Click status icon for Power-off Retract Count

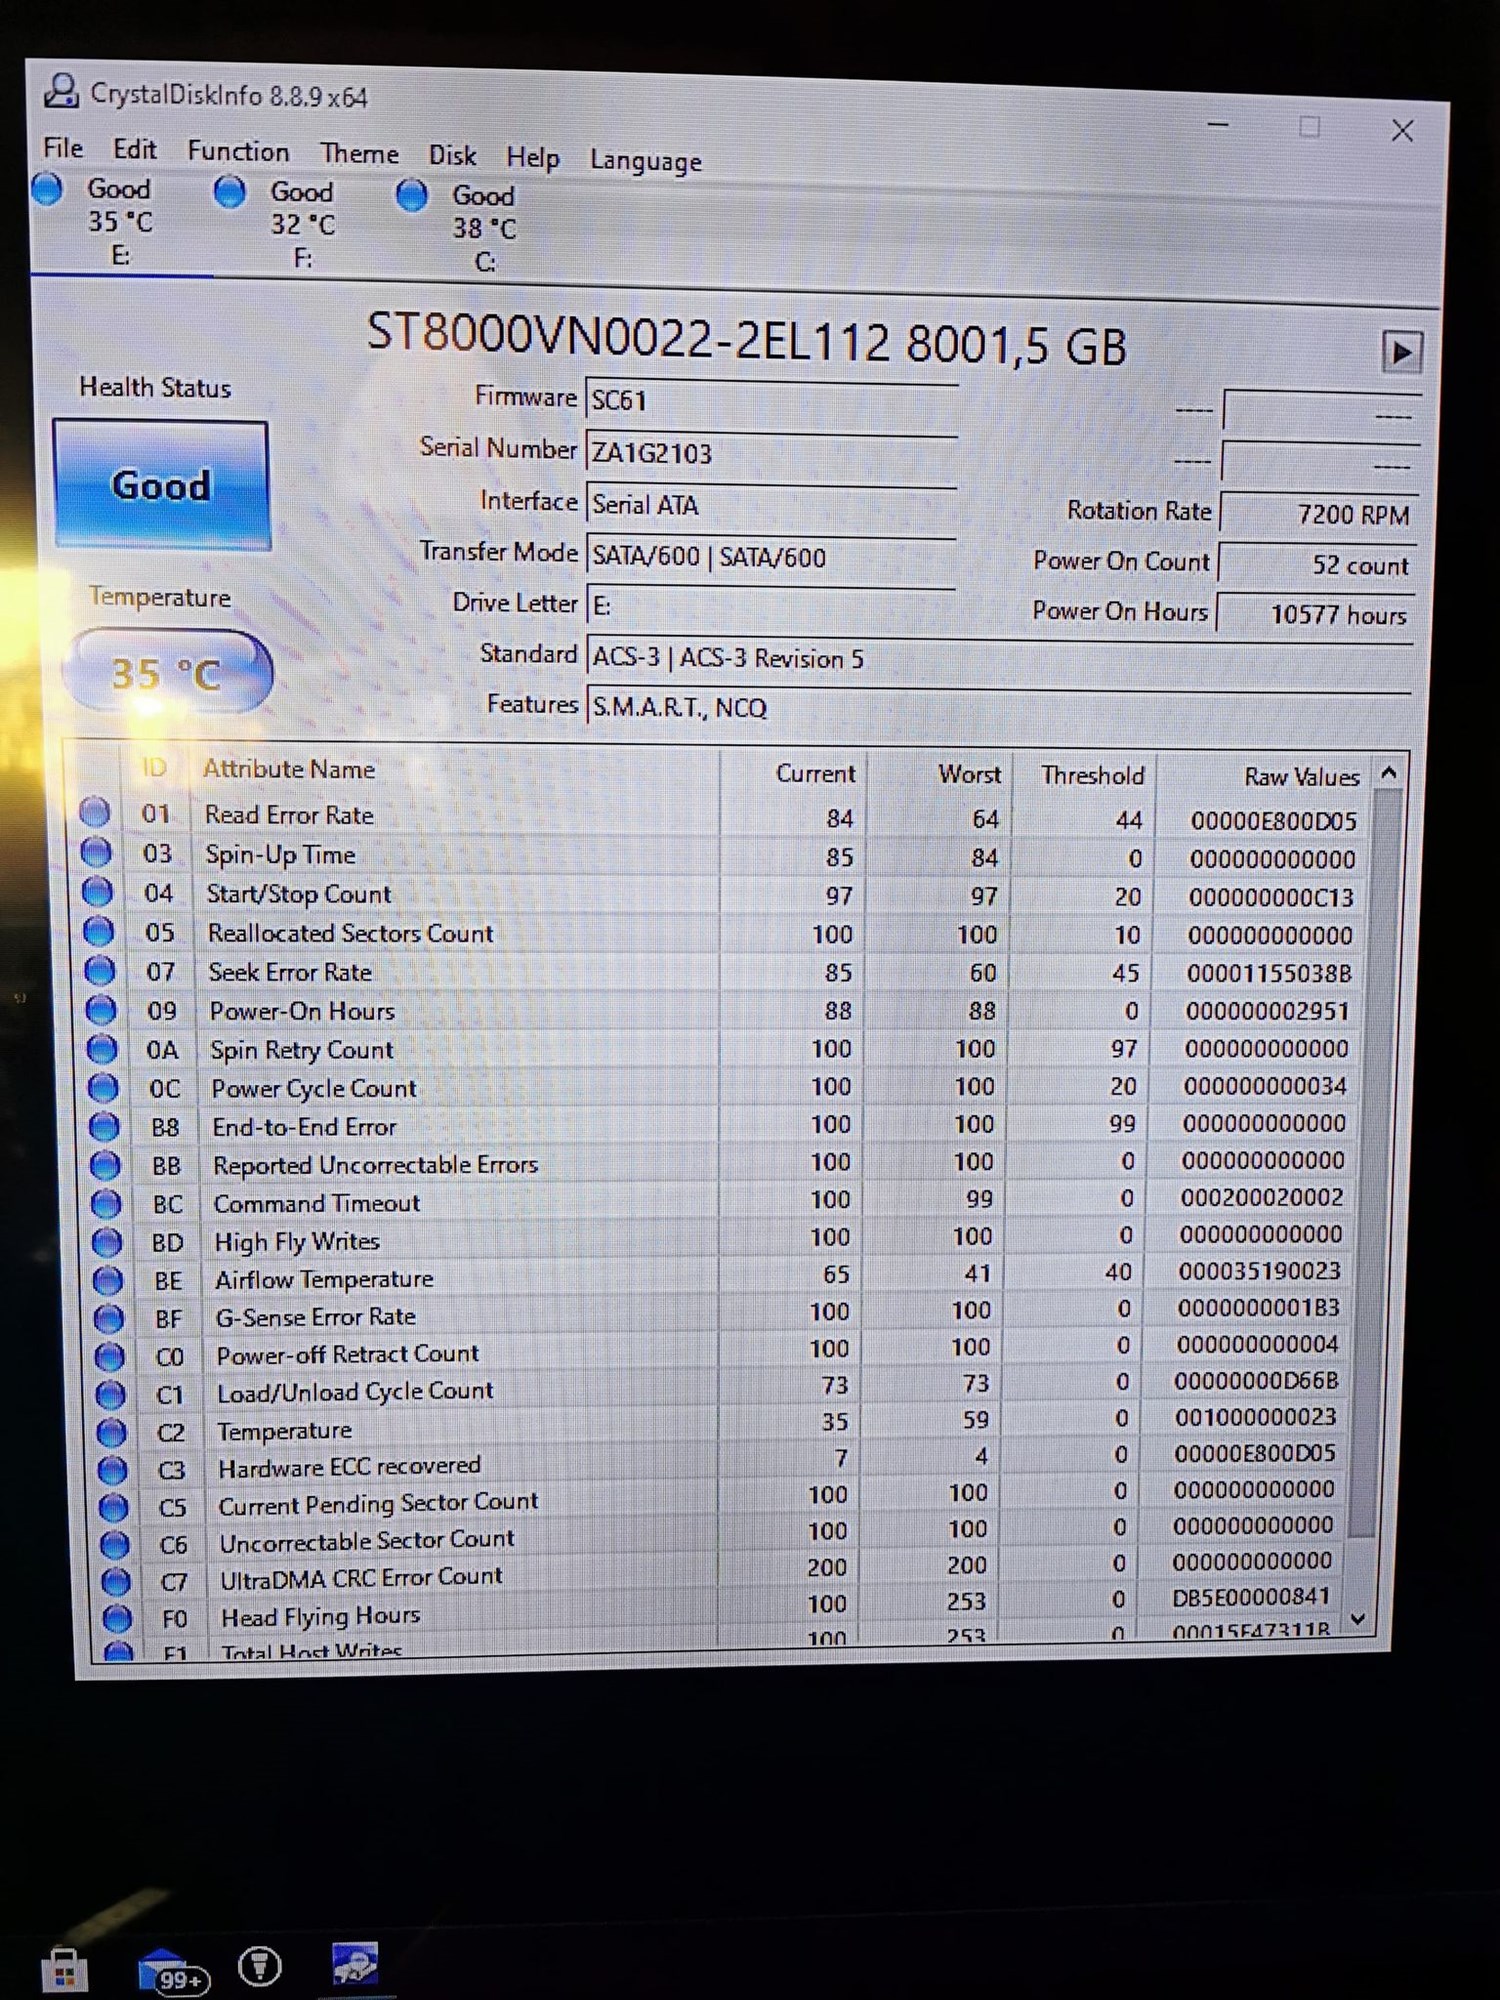(x=109, y=1357)
